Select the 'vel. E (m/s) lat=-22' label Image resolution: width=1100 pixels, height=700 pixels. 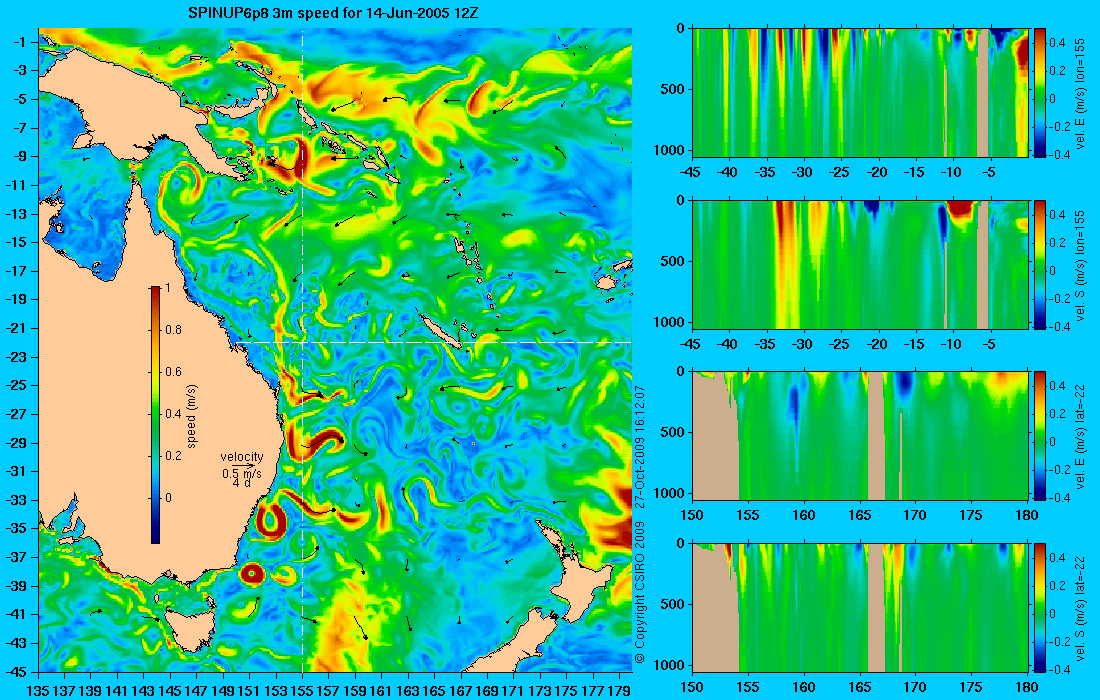coord(1080,436)
